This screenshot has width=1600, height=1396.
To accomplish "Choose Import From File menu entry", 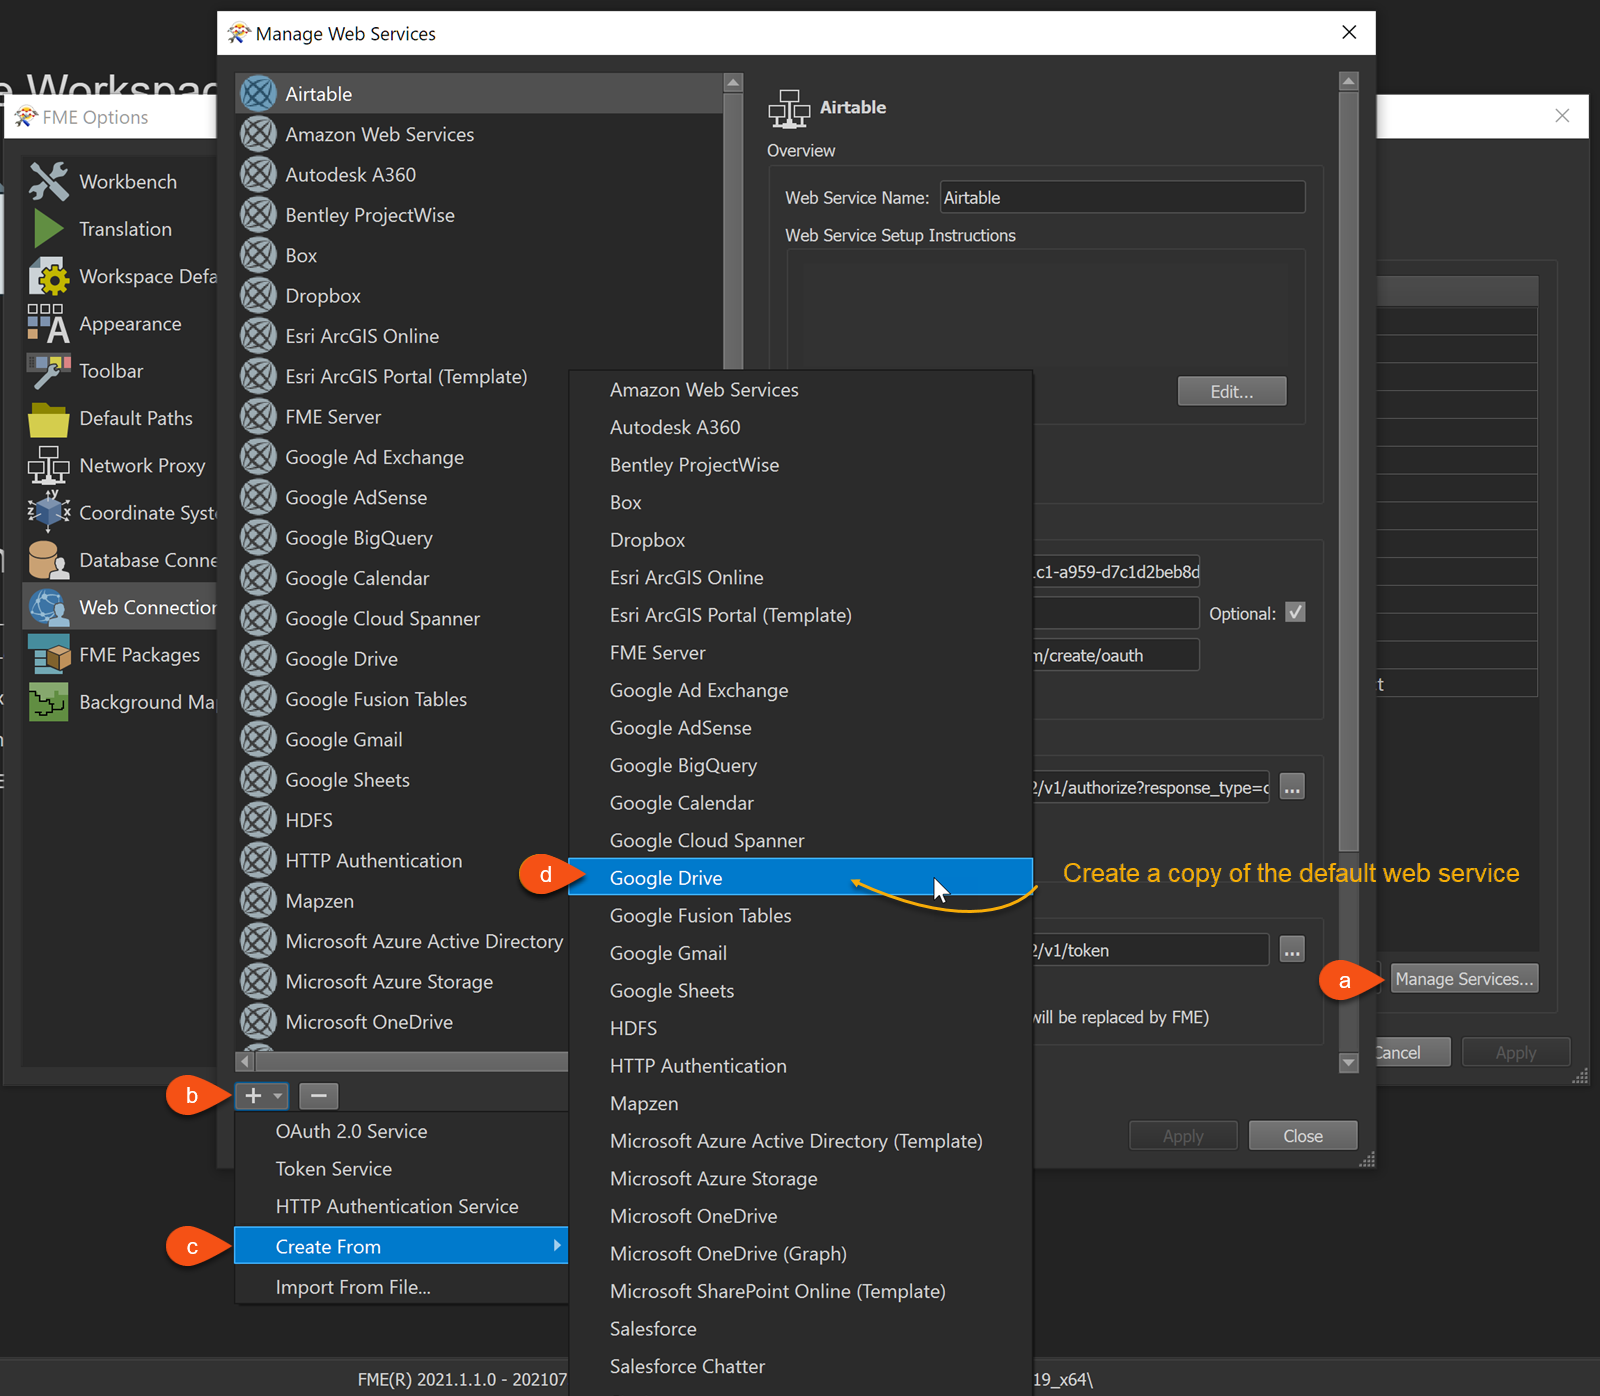I will (x=353, y=1287).
